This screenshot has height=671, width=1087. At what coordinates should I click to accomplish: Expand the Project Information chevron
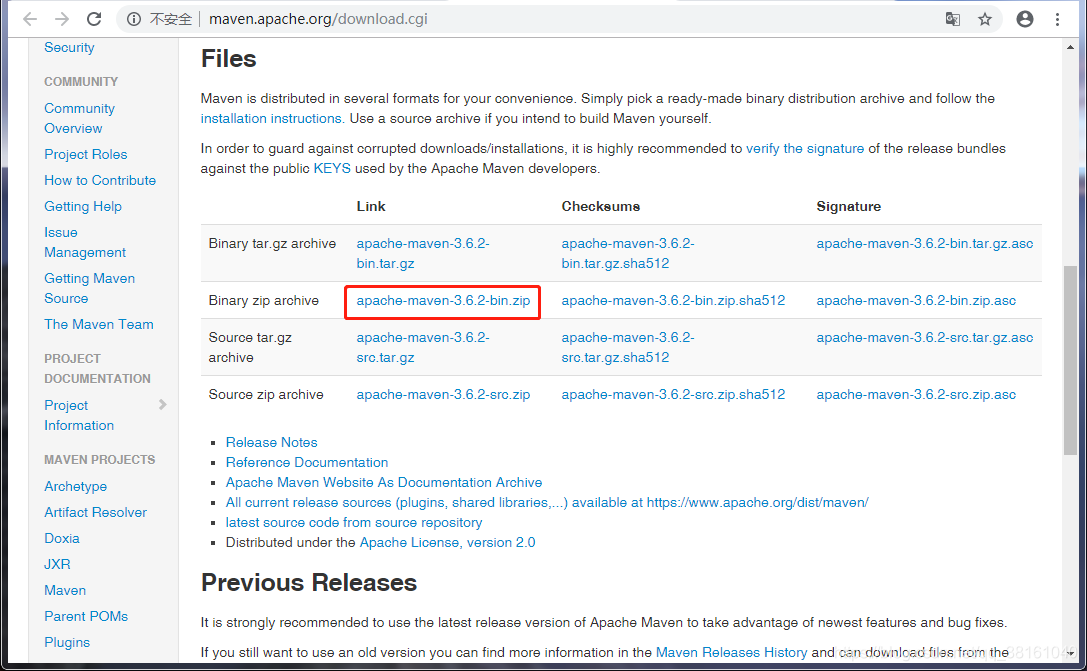(162, 405)
